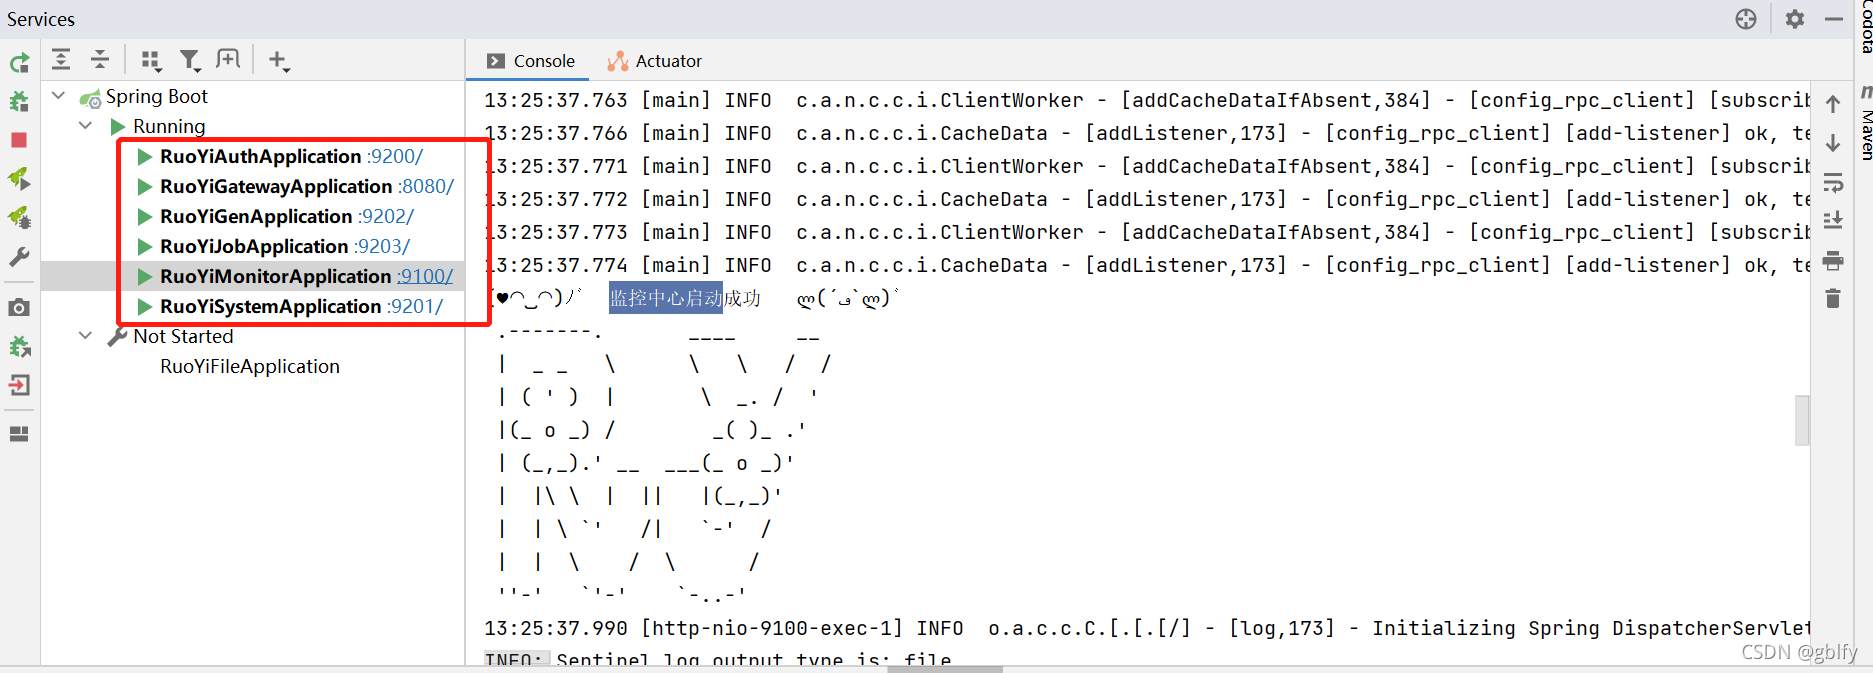Collapse the Running group node
The width and height of the screenshot is (1873, 673).
click(86, 126)
